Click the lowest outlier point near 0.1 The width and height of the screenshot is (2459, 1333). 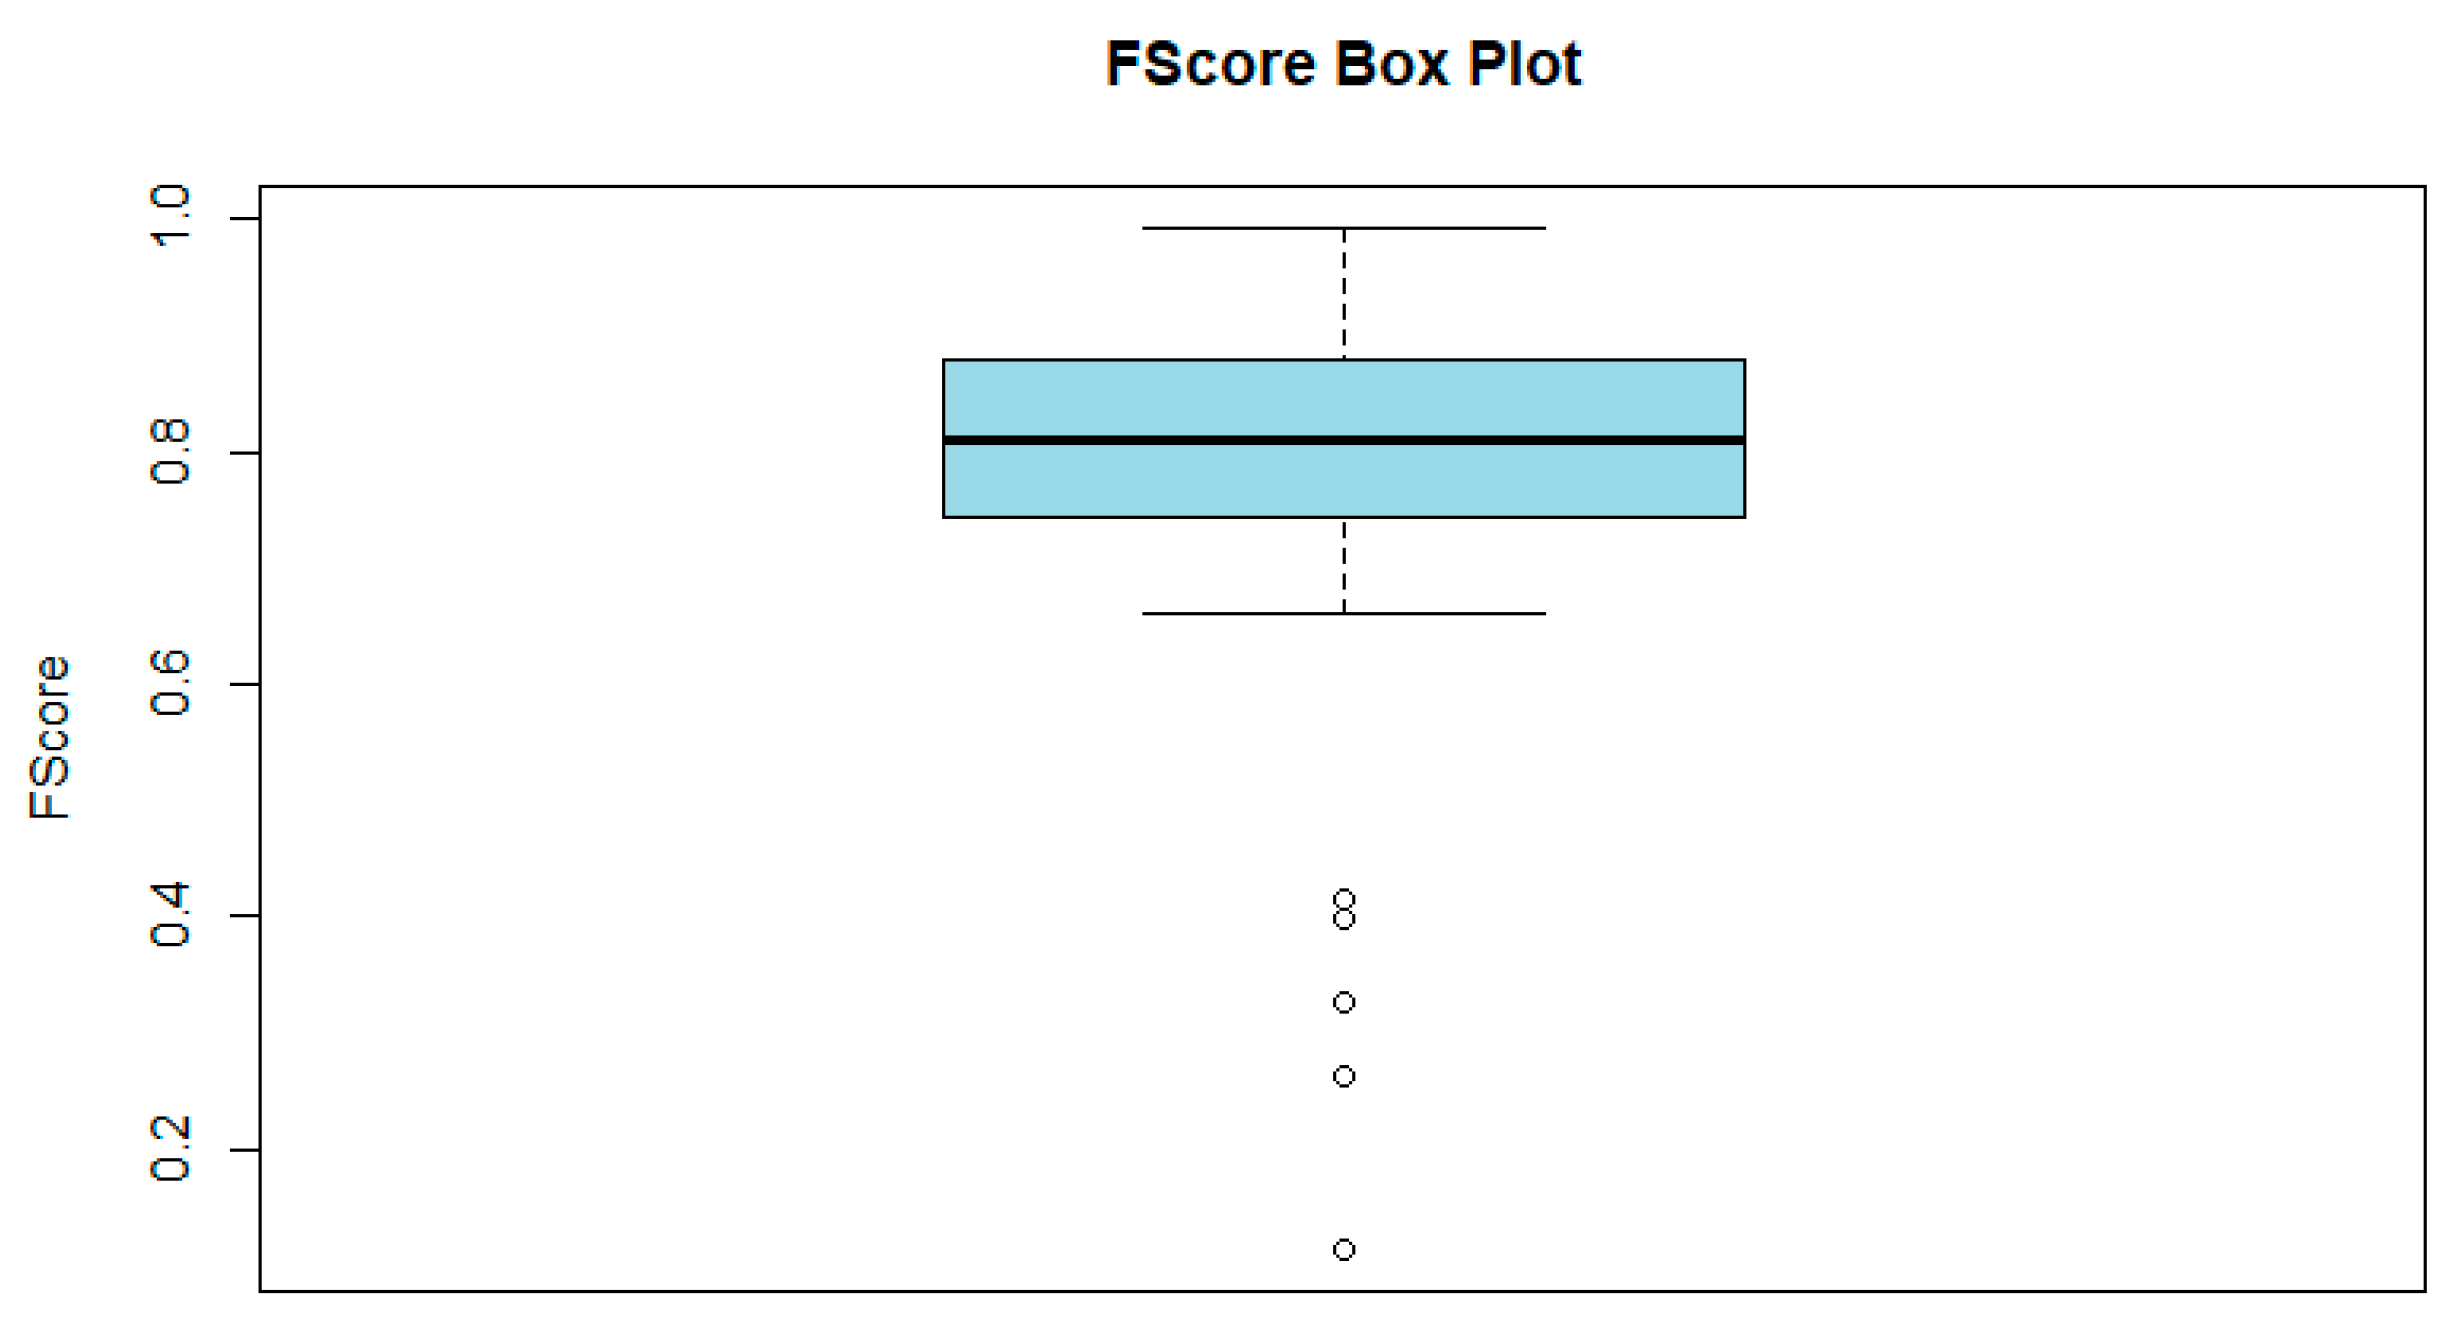[x=1344, y=1250]
